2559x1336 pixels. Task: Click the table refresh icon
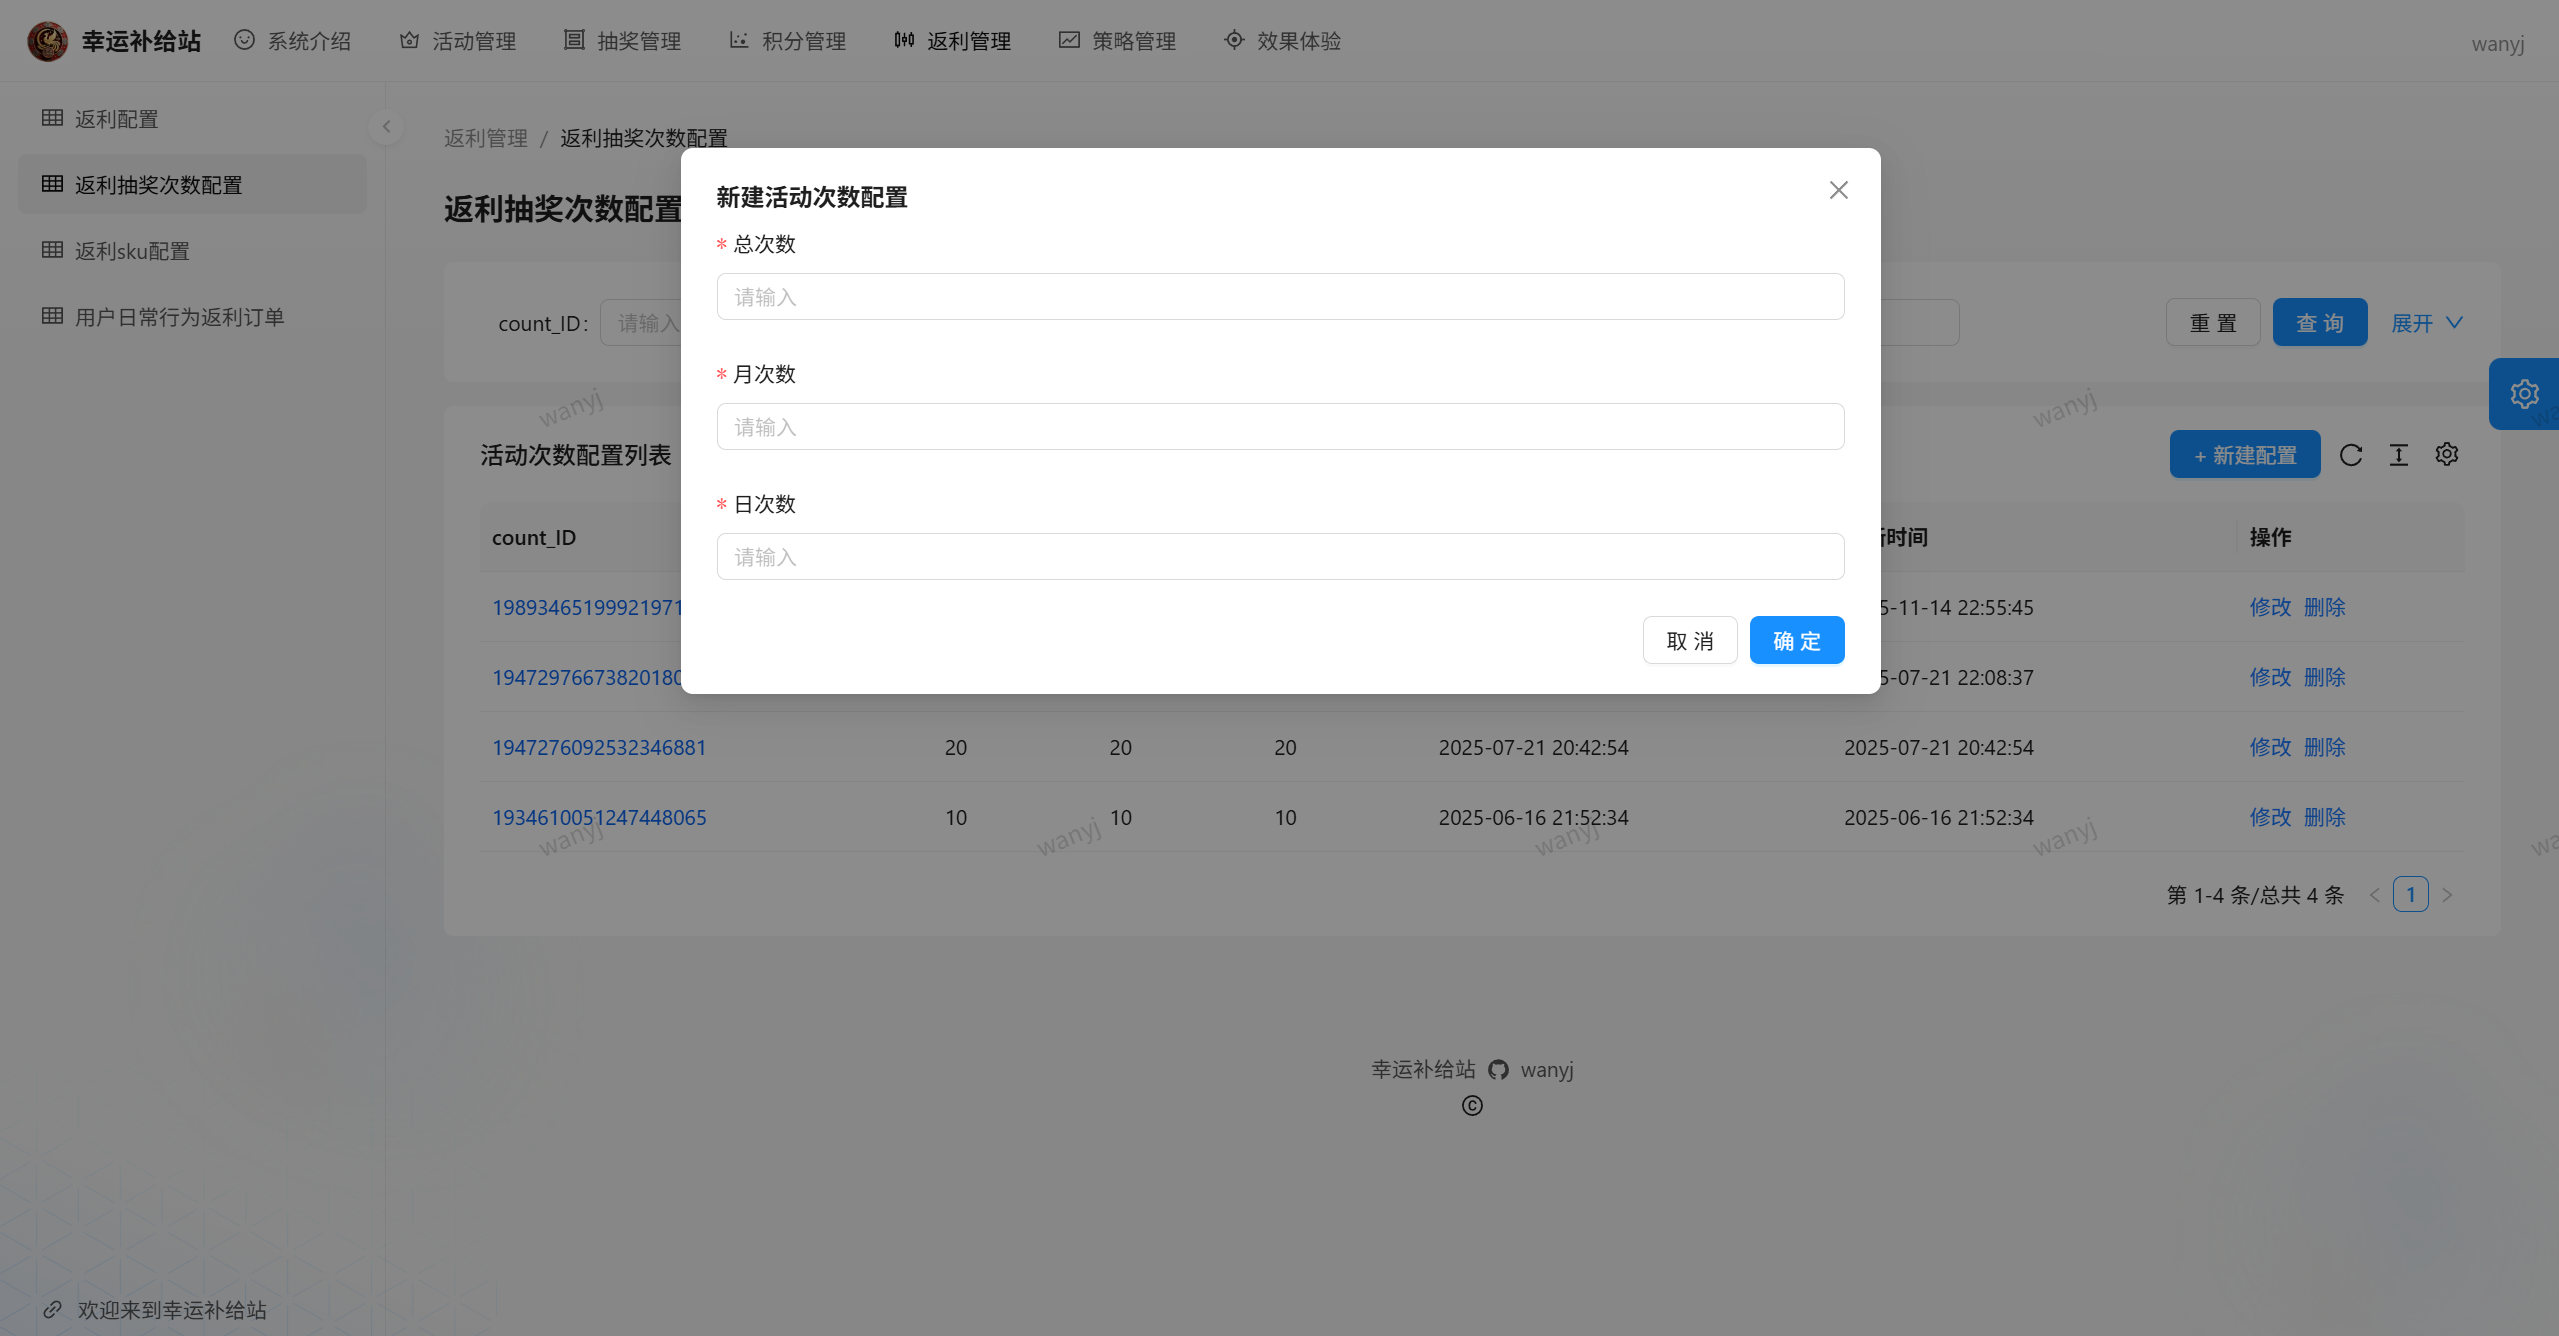2351,455
